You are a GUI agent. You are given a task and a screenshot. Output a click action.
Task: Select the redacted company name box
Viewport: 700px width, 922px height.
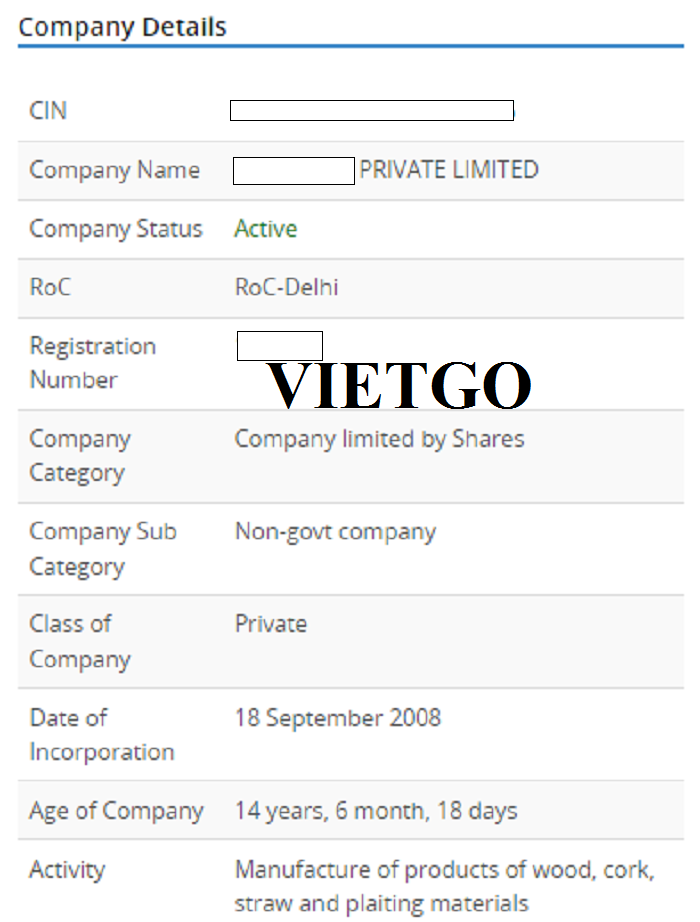click(294, 171)
